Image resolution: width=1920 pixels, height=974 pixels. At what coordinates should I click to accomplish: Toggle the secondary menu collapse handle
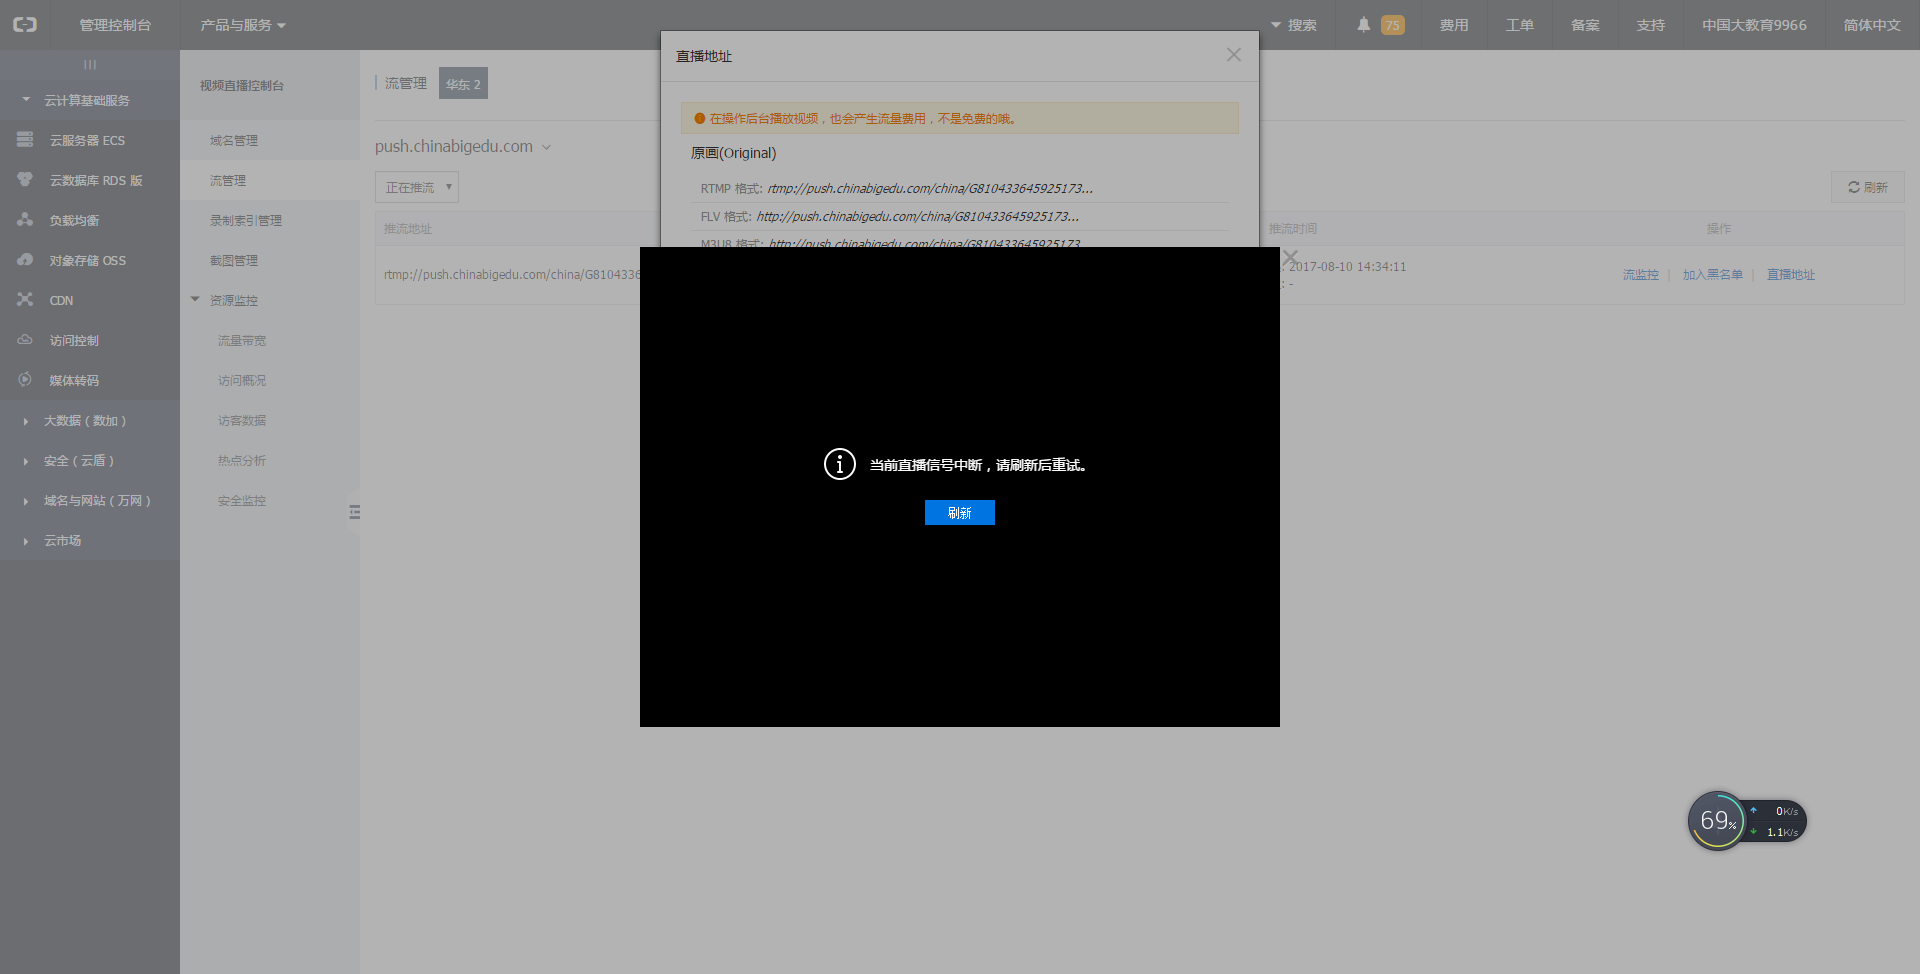[354, 512]
